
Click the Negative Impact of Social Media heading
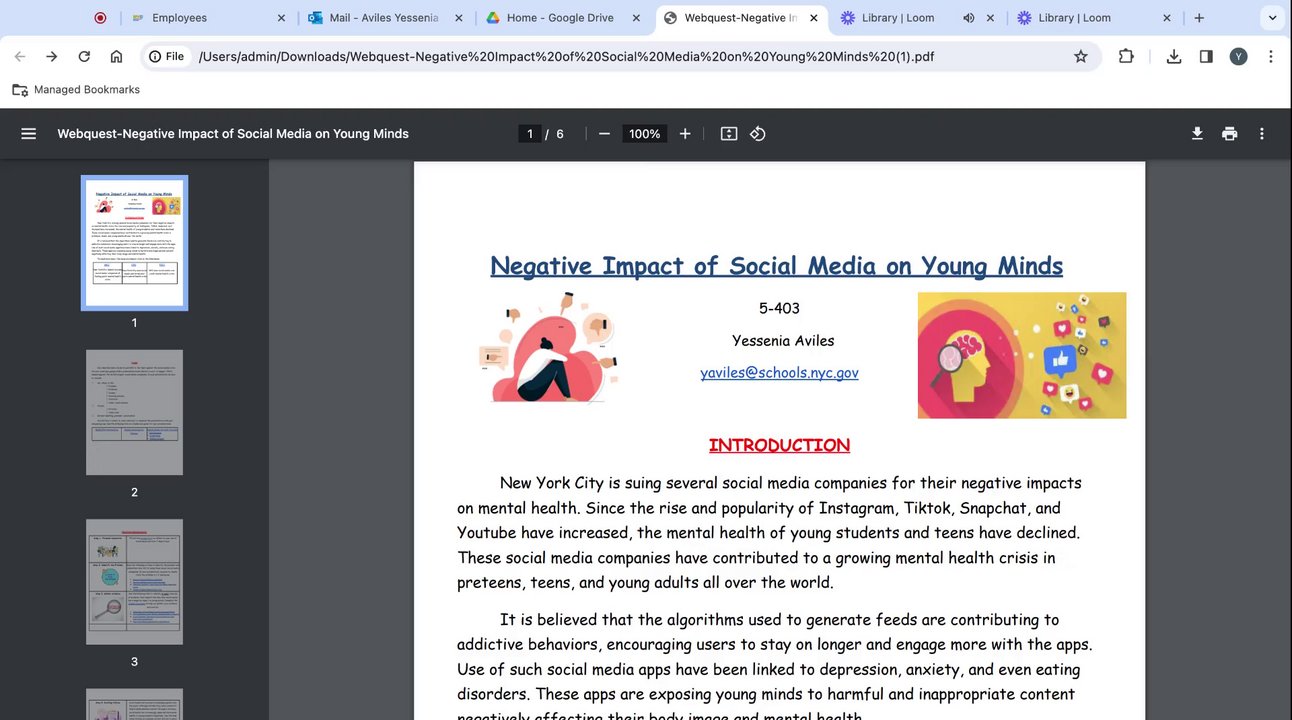point(776,266)
